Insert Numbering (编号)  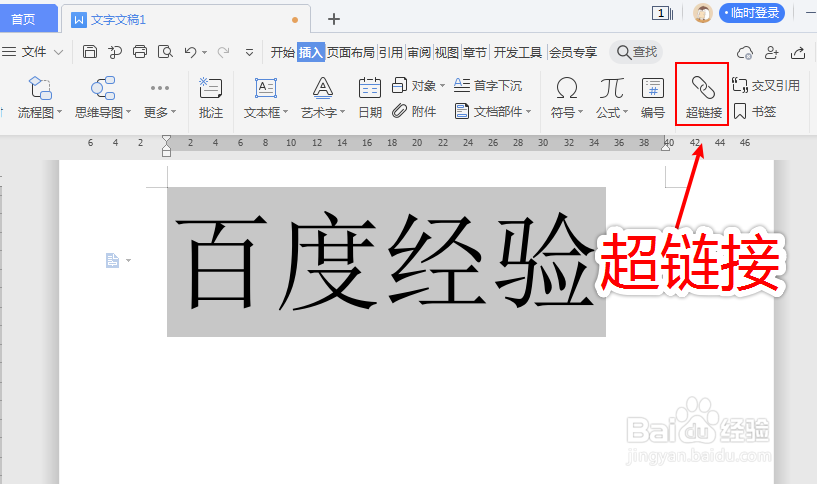[x=652, y=97]
